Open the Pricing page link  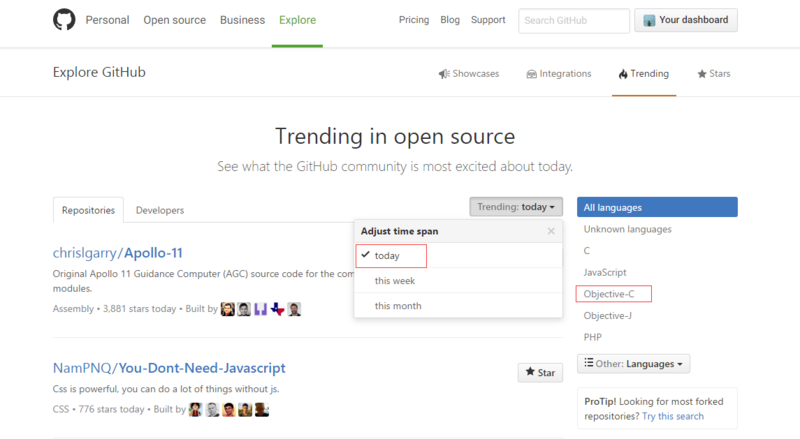414,20
